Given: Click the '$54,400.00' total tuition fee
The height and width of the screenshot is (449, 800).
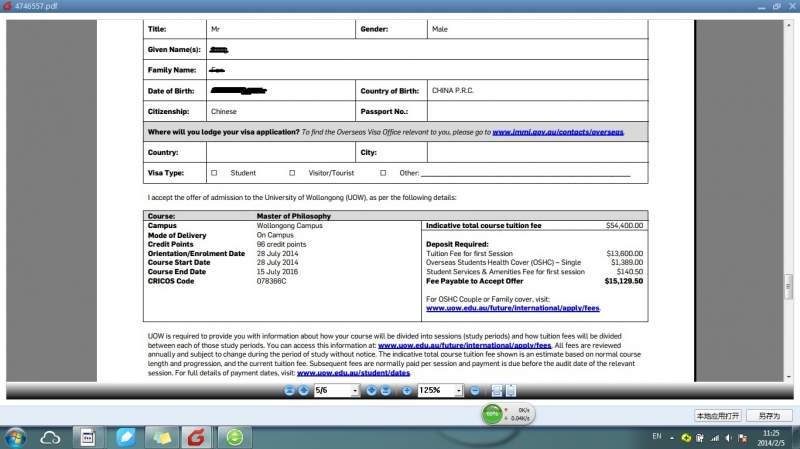Looking at the screenshot, I should (x=624, y=226).
